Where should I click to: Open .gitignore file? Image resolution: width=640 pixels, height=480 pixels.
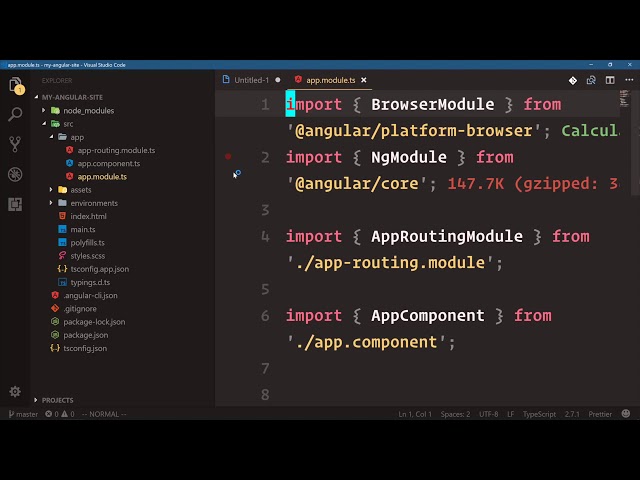pyautogui.click(x=80, y=309)
